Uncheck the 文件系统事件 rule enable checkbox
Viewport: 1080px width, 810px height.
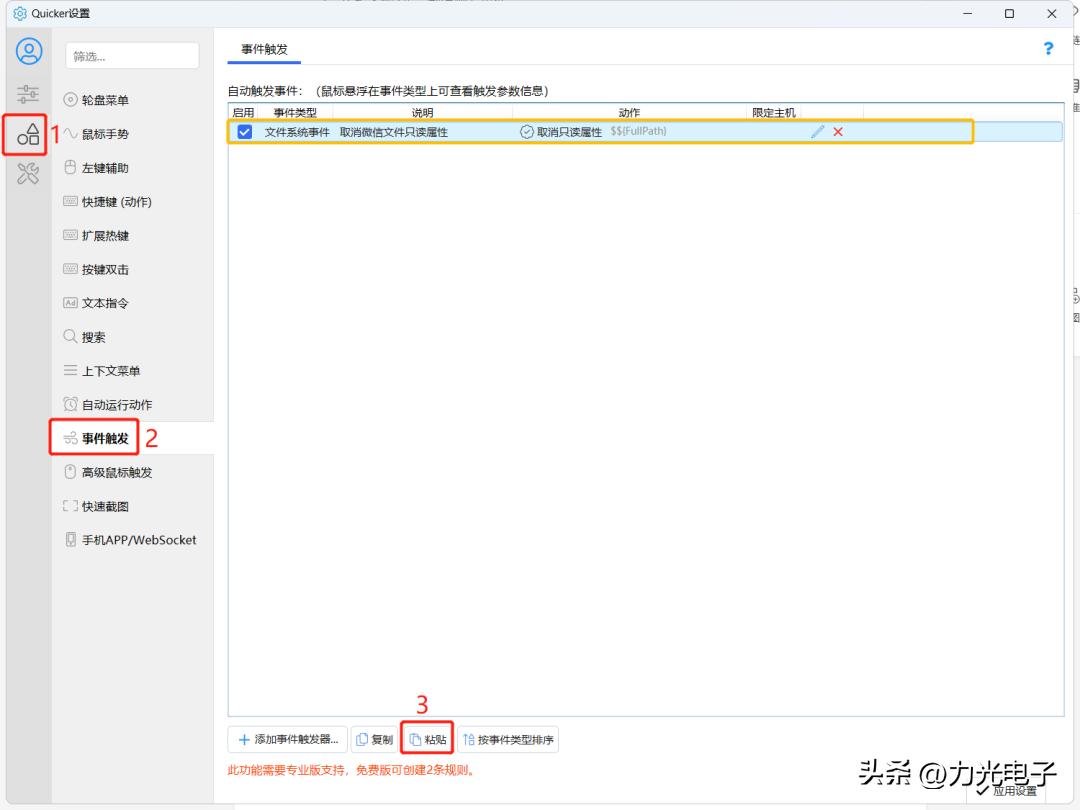point(245,131)
